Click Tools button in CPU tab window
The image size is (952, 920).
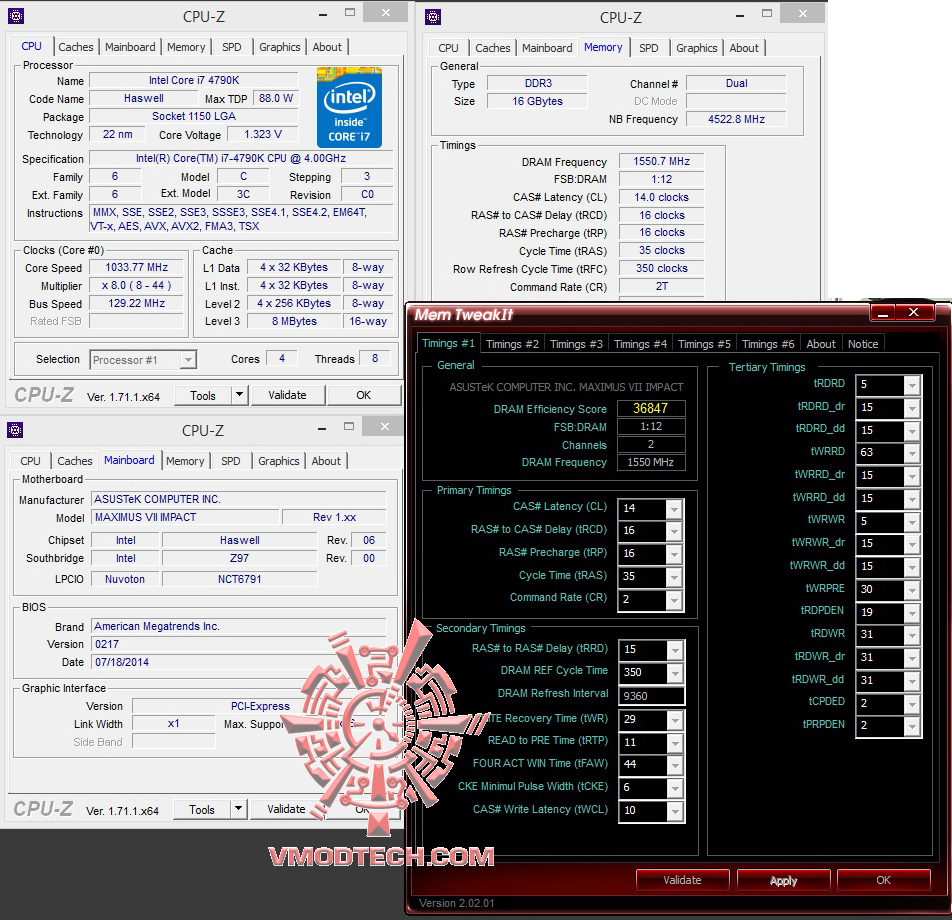pos(203,395)
